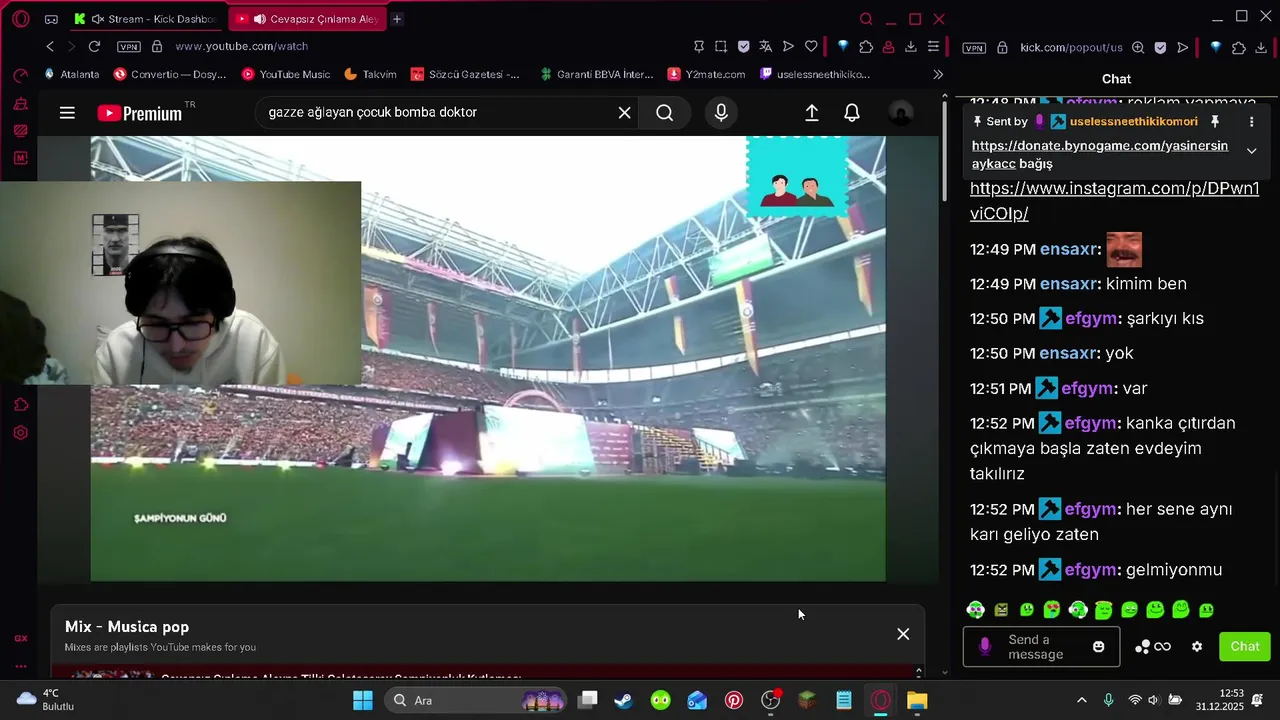This screenshot has width=1280, height=720.
Task: Reload the YouTube page
Action: pos(94,46)
